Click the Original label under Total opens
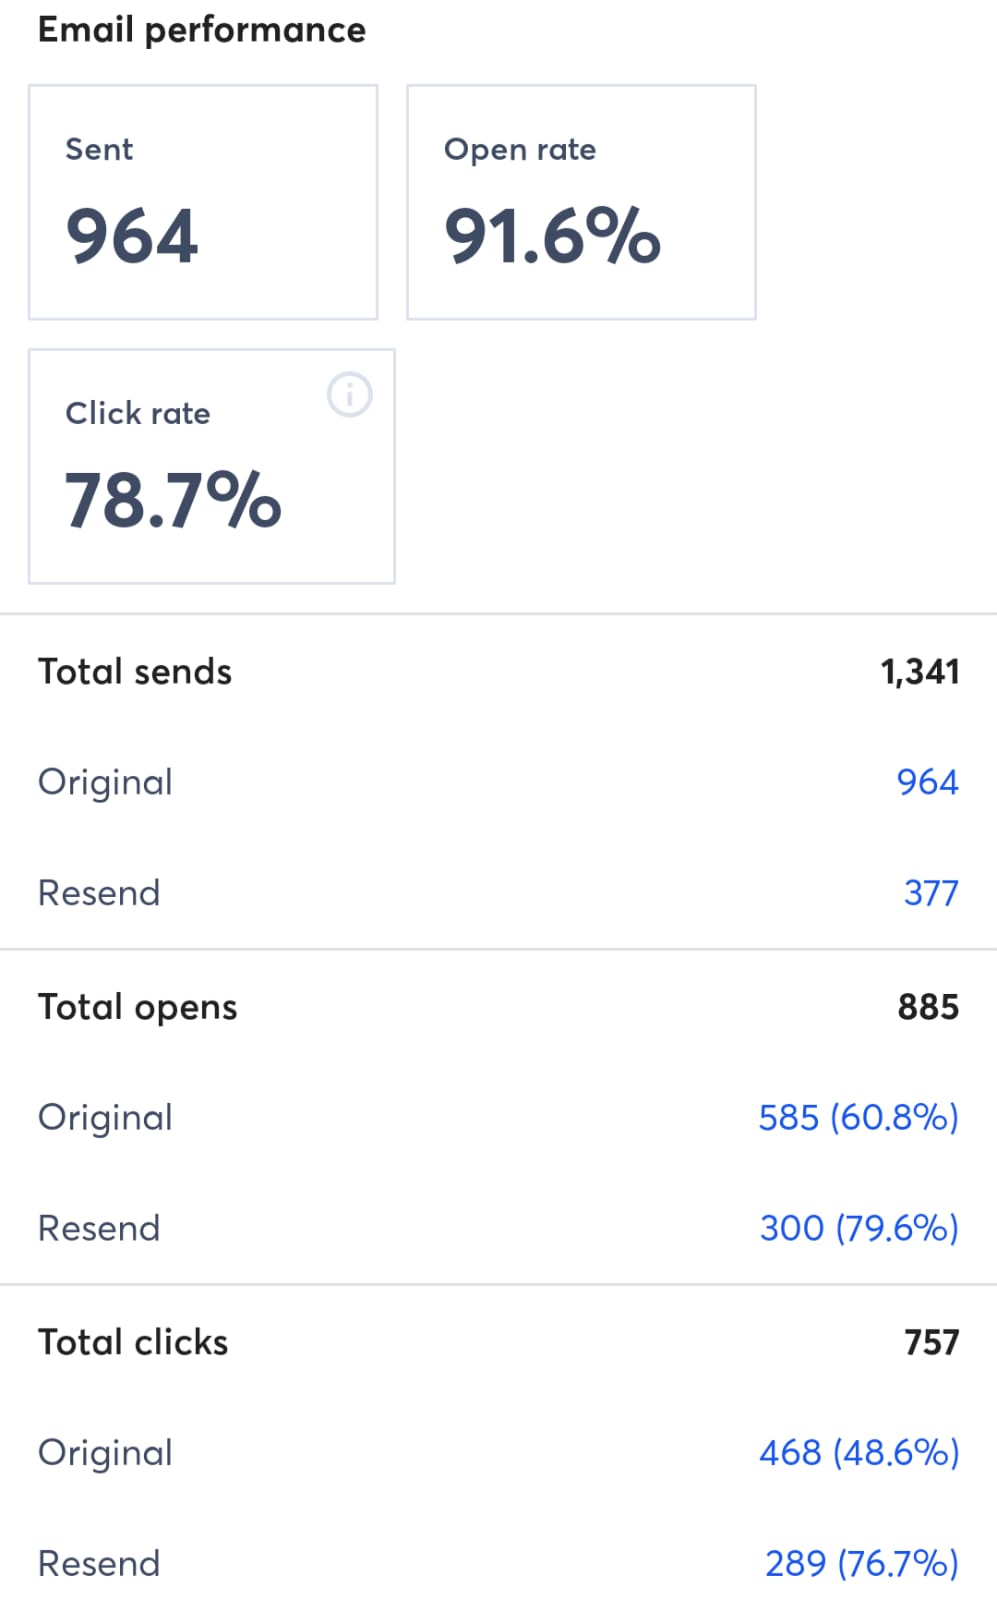 pos(104,1117)
